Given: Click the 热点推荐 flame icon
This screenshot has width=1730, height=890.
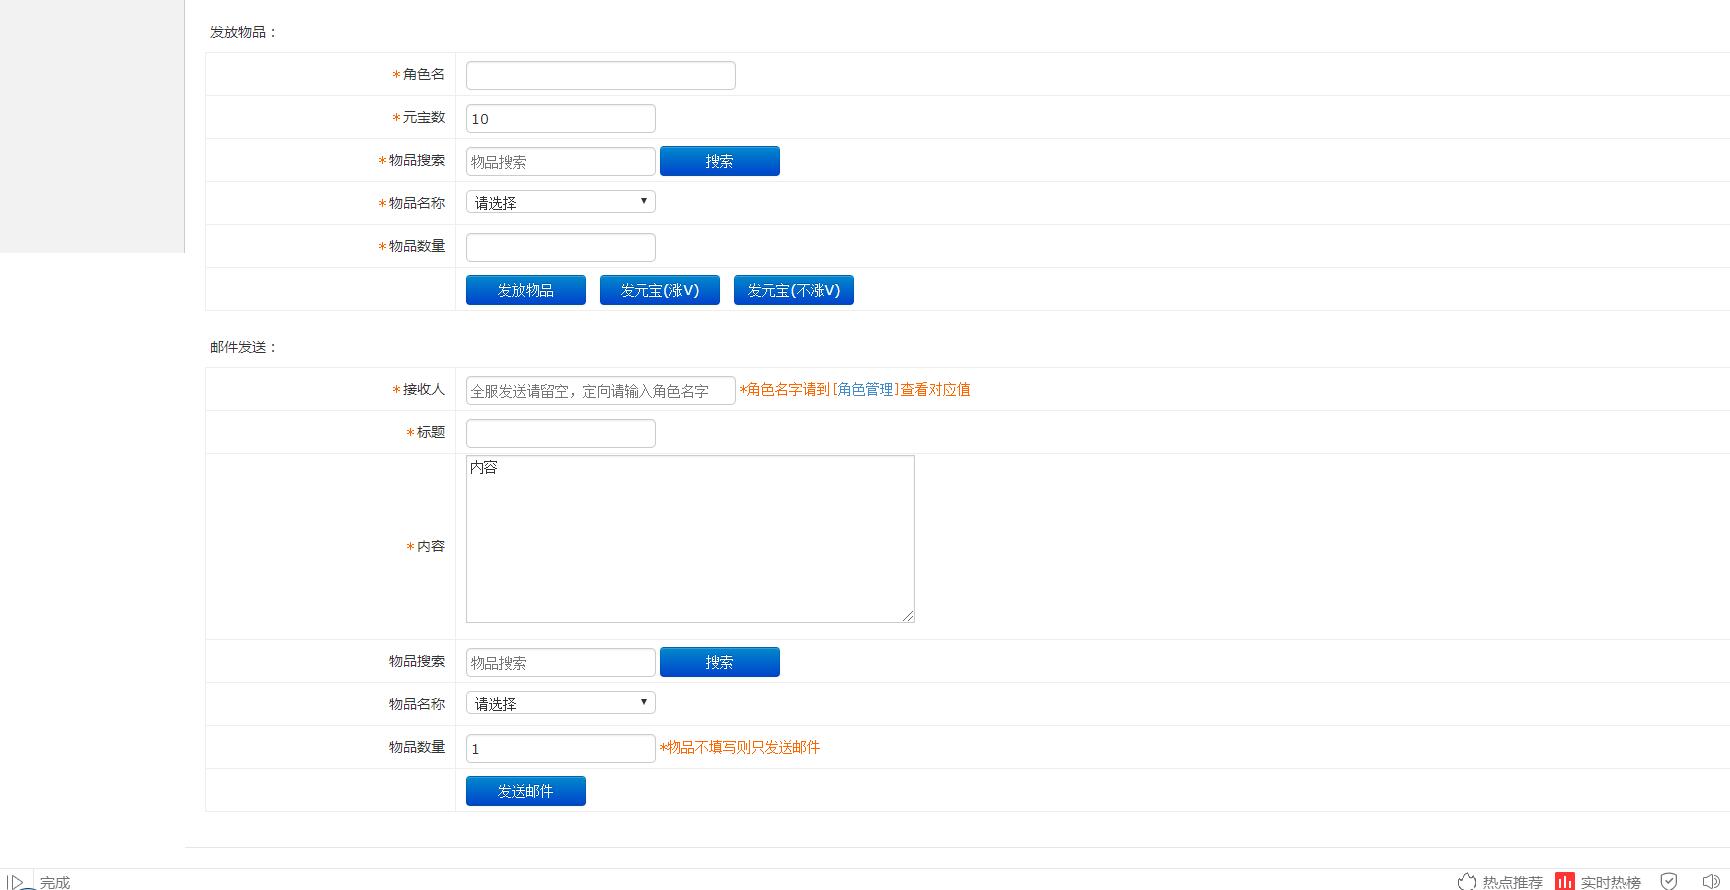Looking at the screenshot, I should 1467,881.
